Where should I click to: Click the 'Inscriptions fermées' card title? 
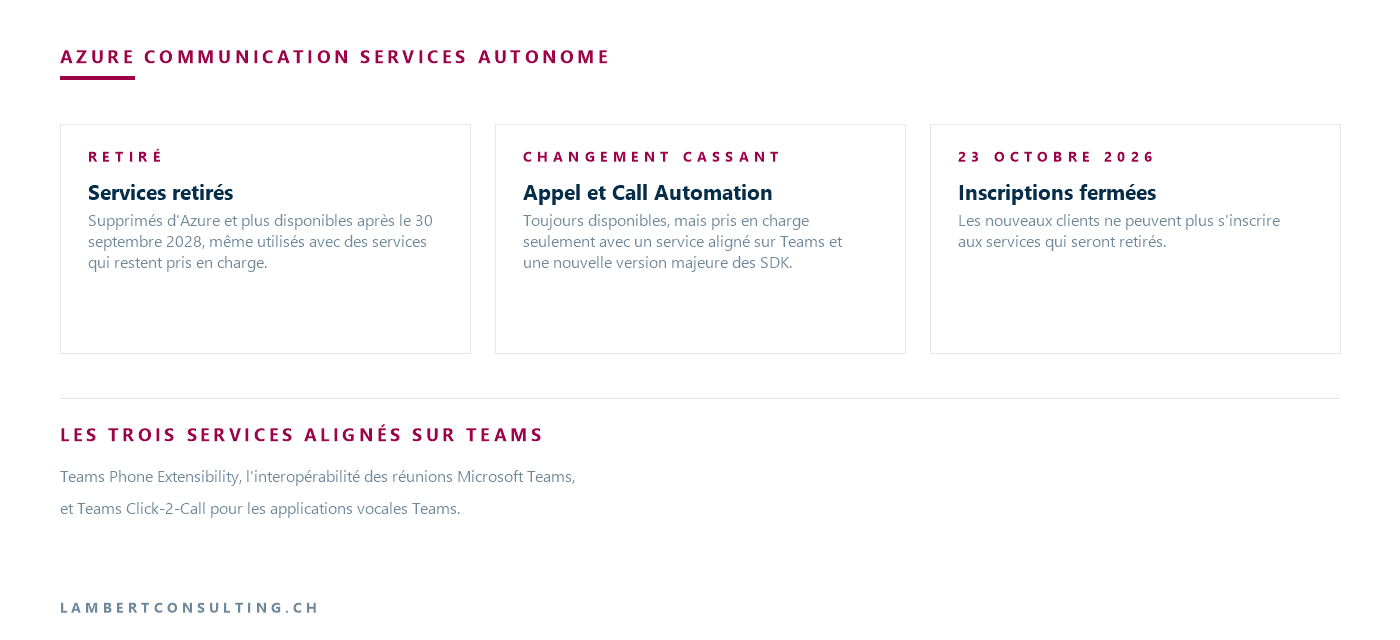click(1057, 192)
